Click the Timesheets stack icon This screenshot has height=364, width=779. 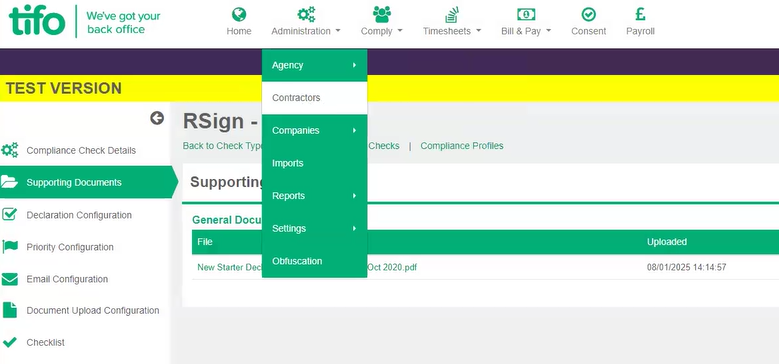(452, 14)
